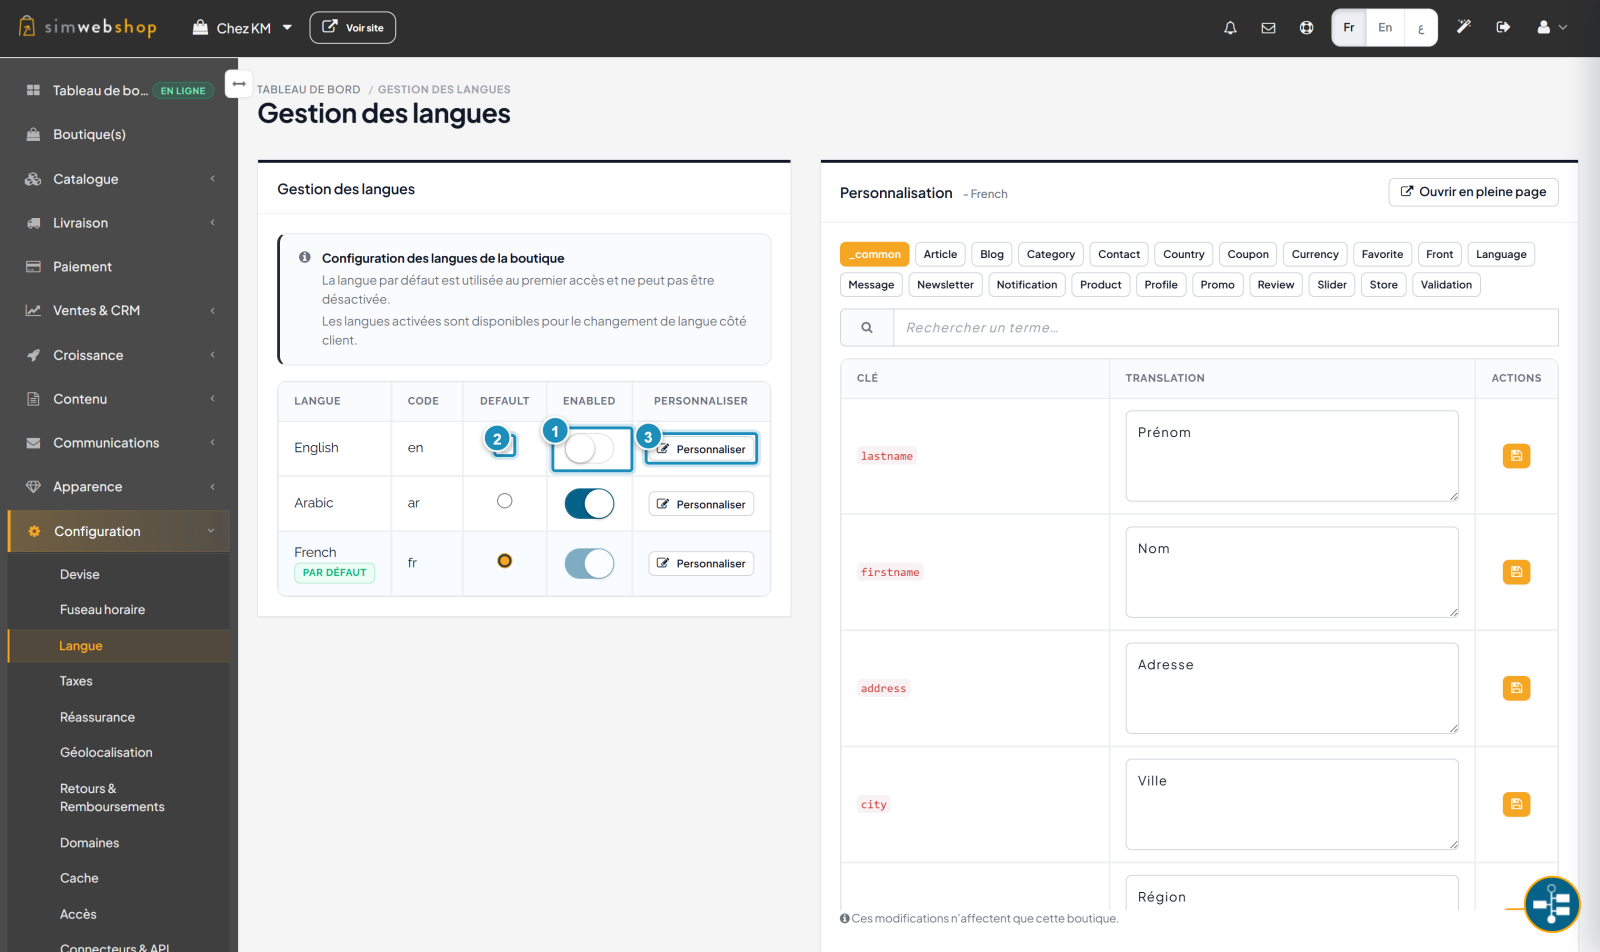Open the user account dropdown
1600x952 pixels.
coord(1552,27)
